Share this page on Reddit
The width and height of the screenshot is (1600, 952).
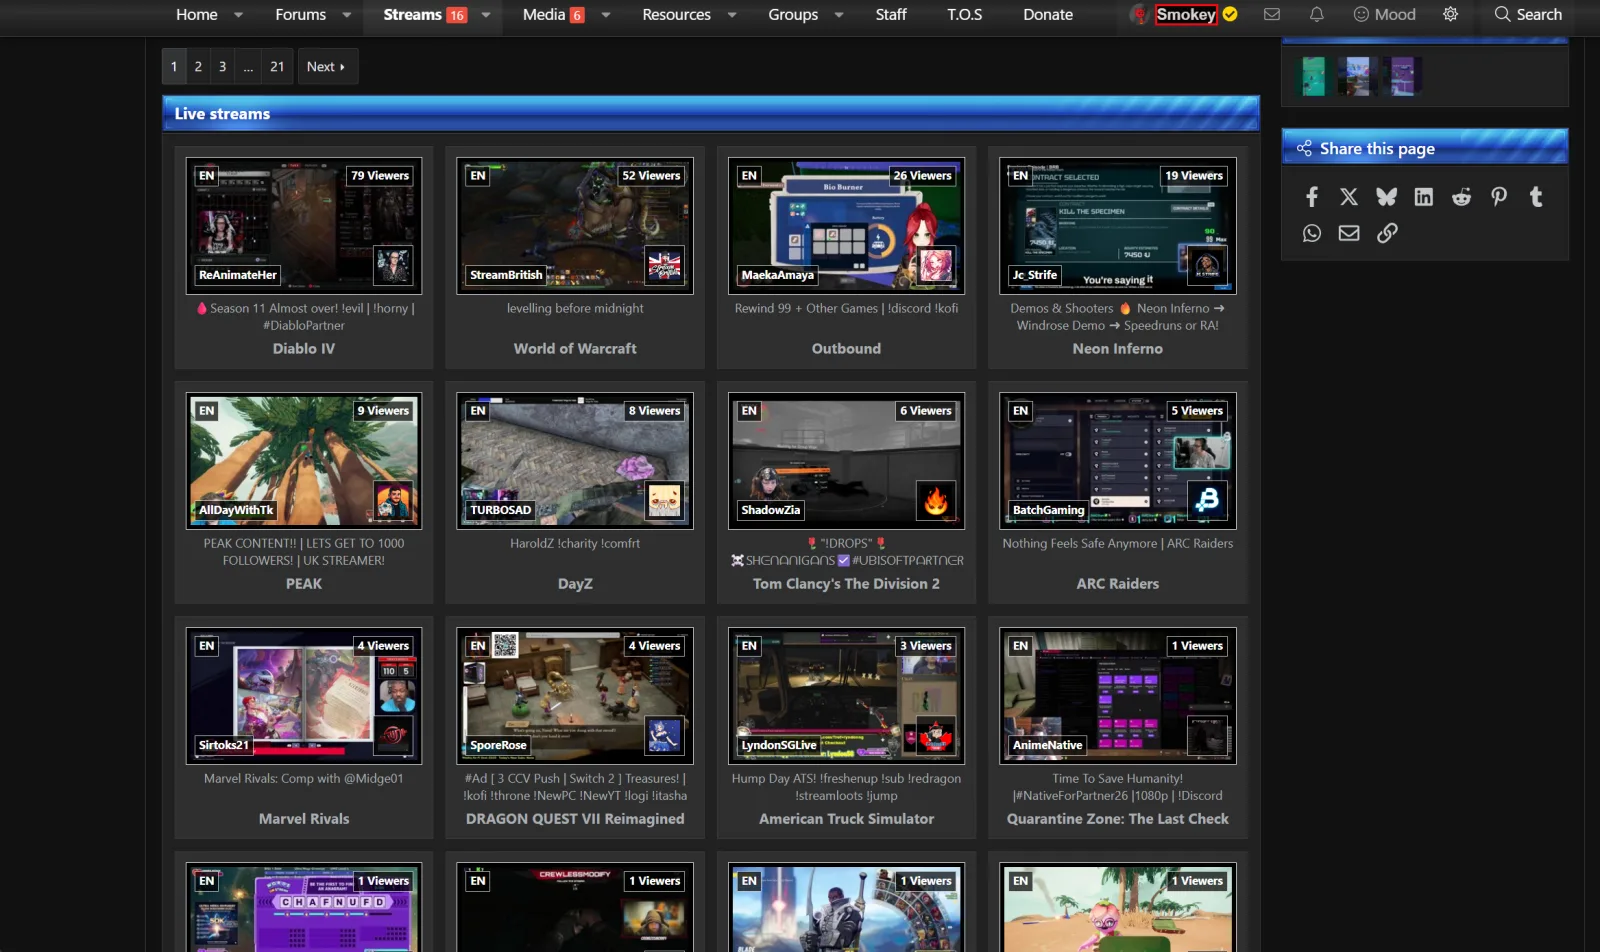pos(1461,197)
